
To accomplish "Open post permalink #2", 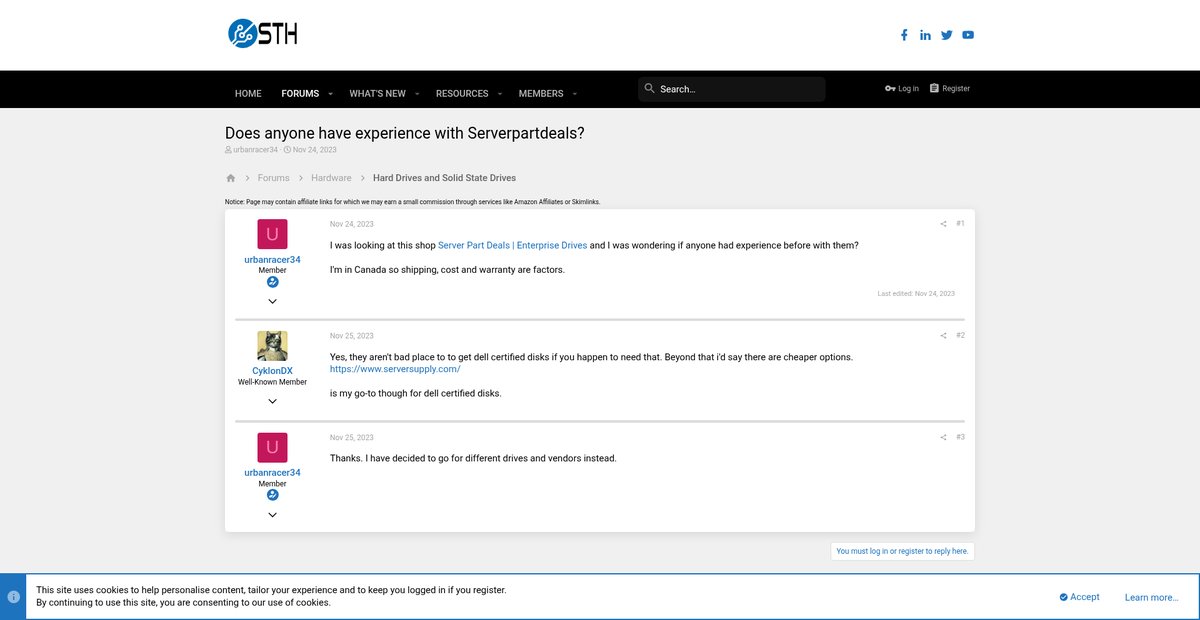I will pos(960,336).
